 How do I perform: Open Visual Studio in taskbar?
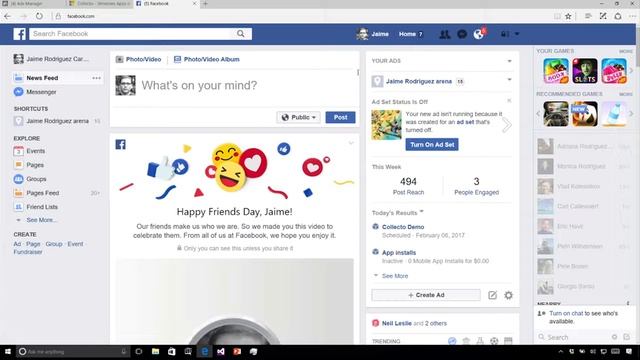pyautogui.click(x=221, y=351)
